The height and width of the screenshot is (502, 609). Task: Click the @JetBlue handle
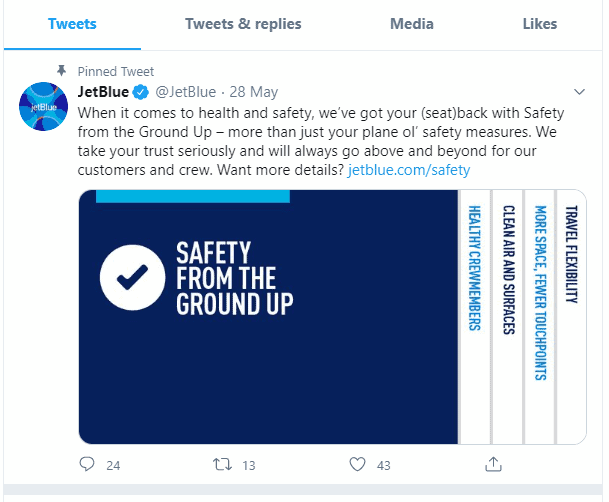pos(184,92)
